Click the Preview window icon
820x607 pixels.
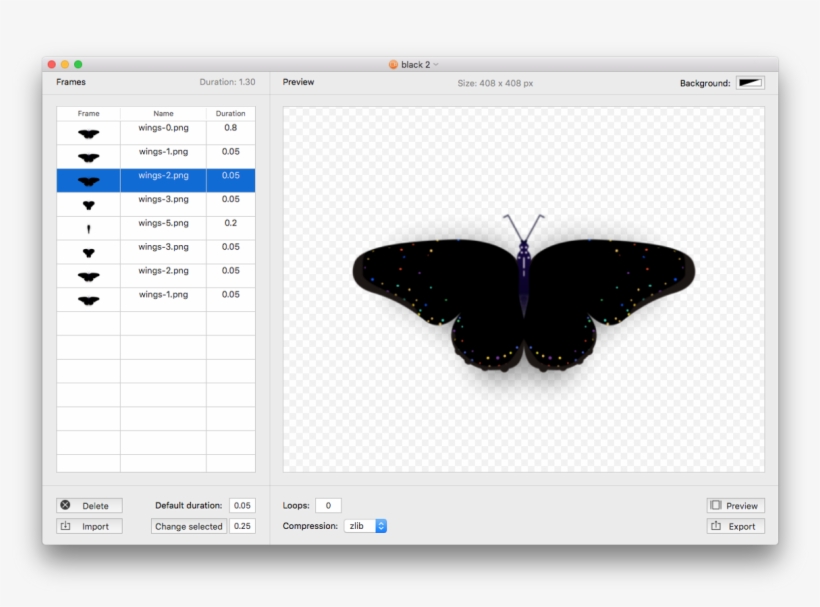coord(716,505)
